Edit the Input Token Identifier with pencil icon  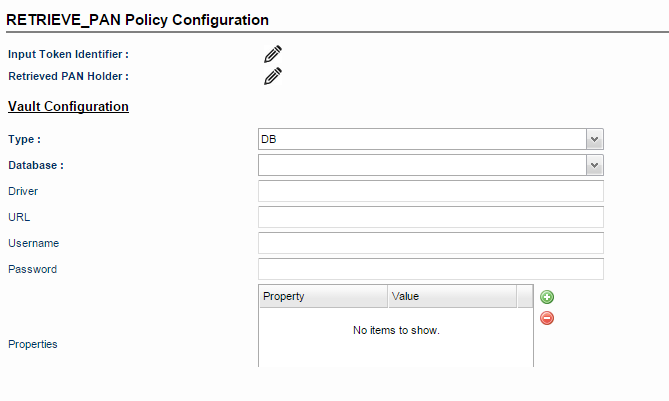pyautogui.click(x=273, y=54)
